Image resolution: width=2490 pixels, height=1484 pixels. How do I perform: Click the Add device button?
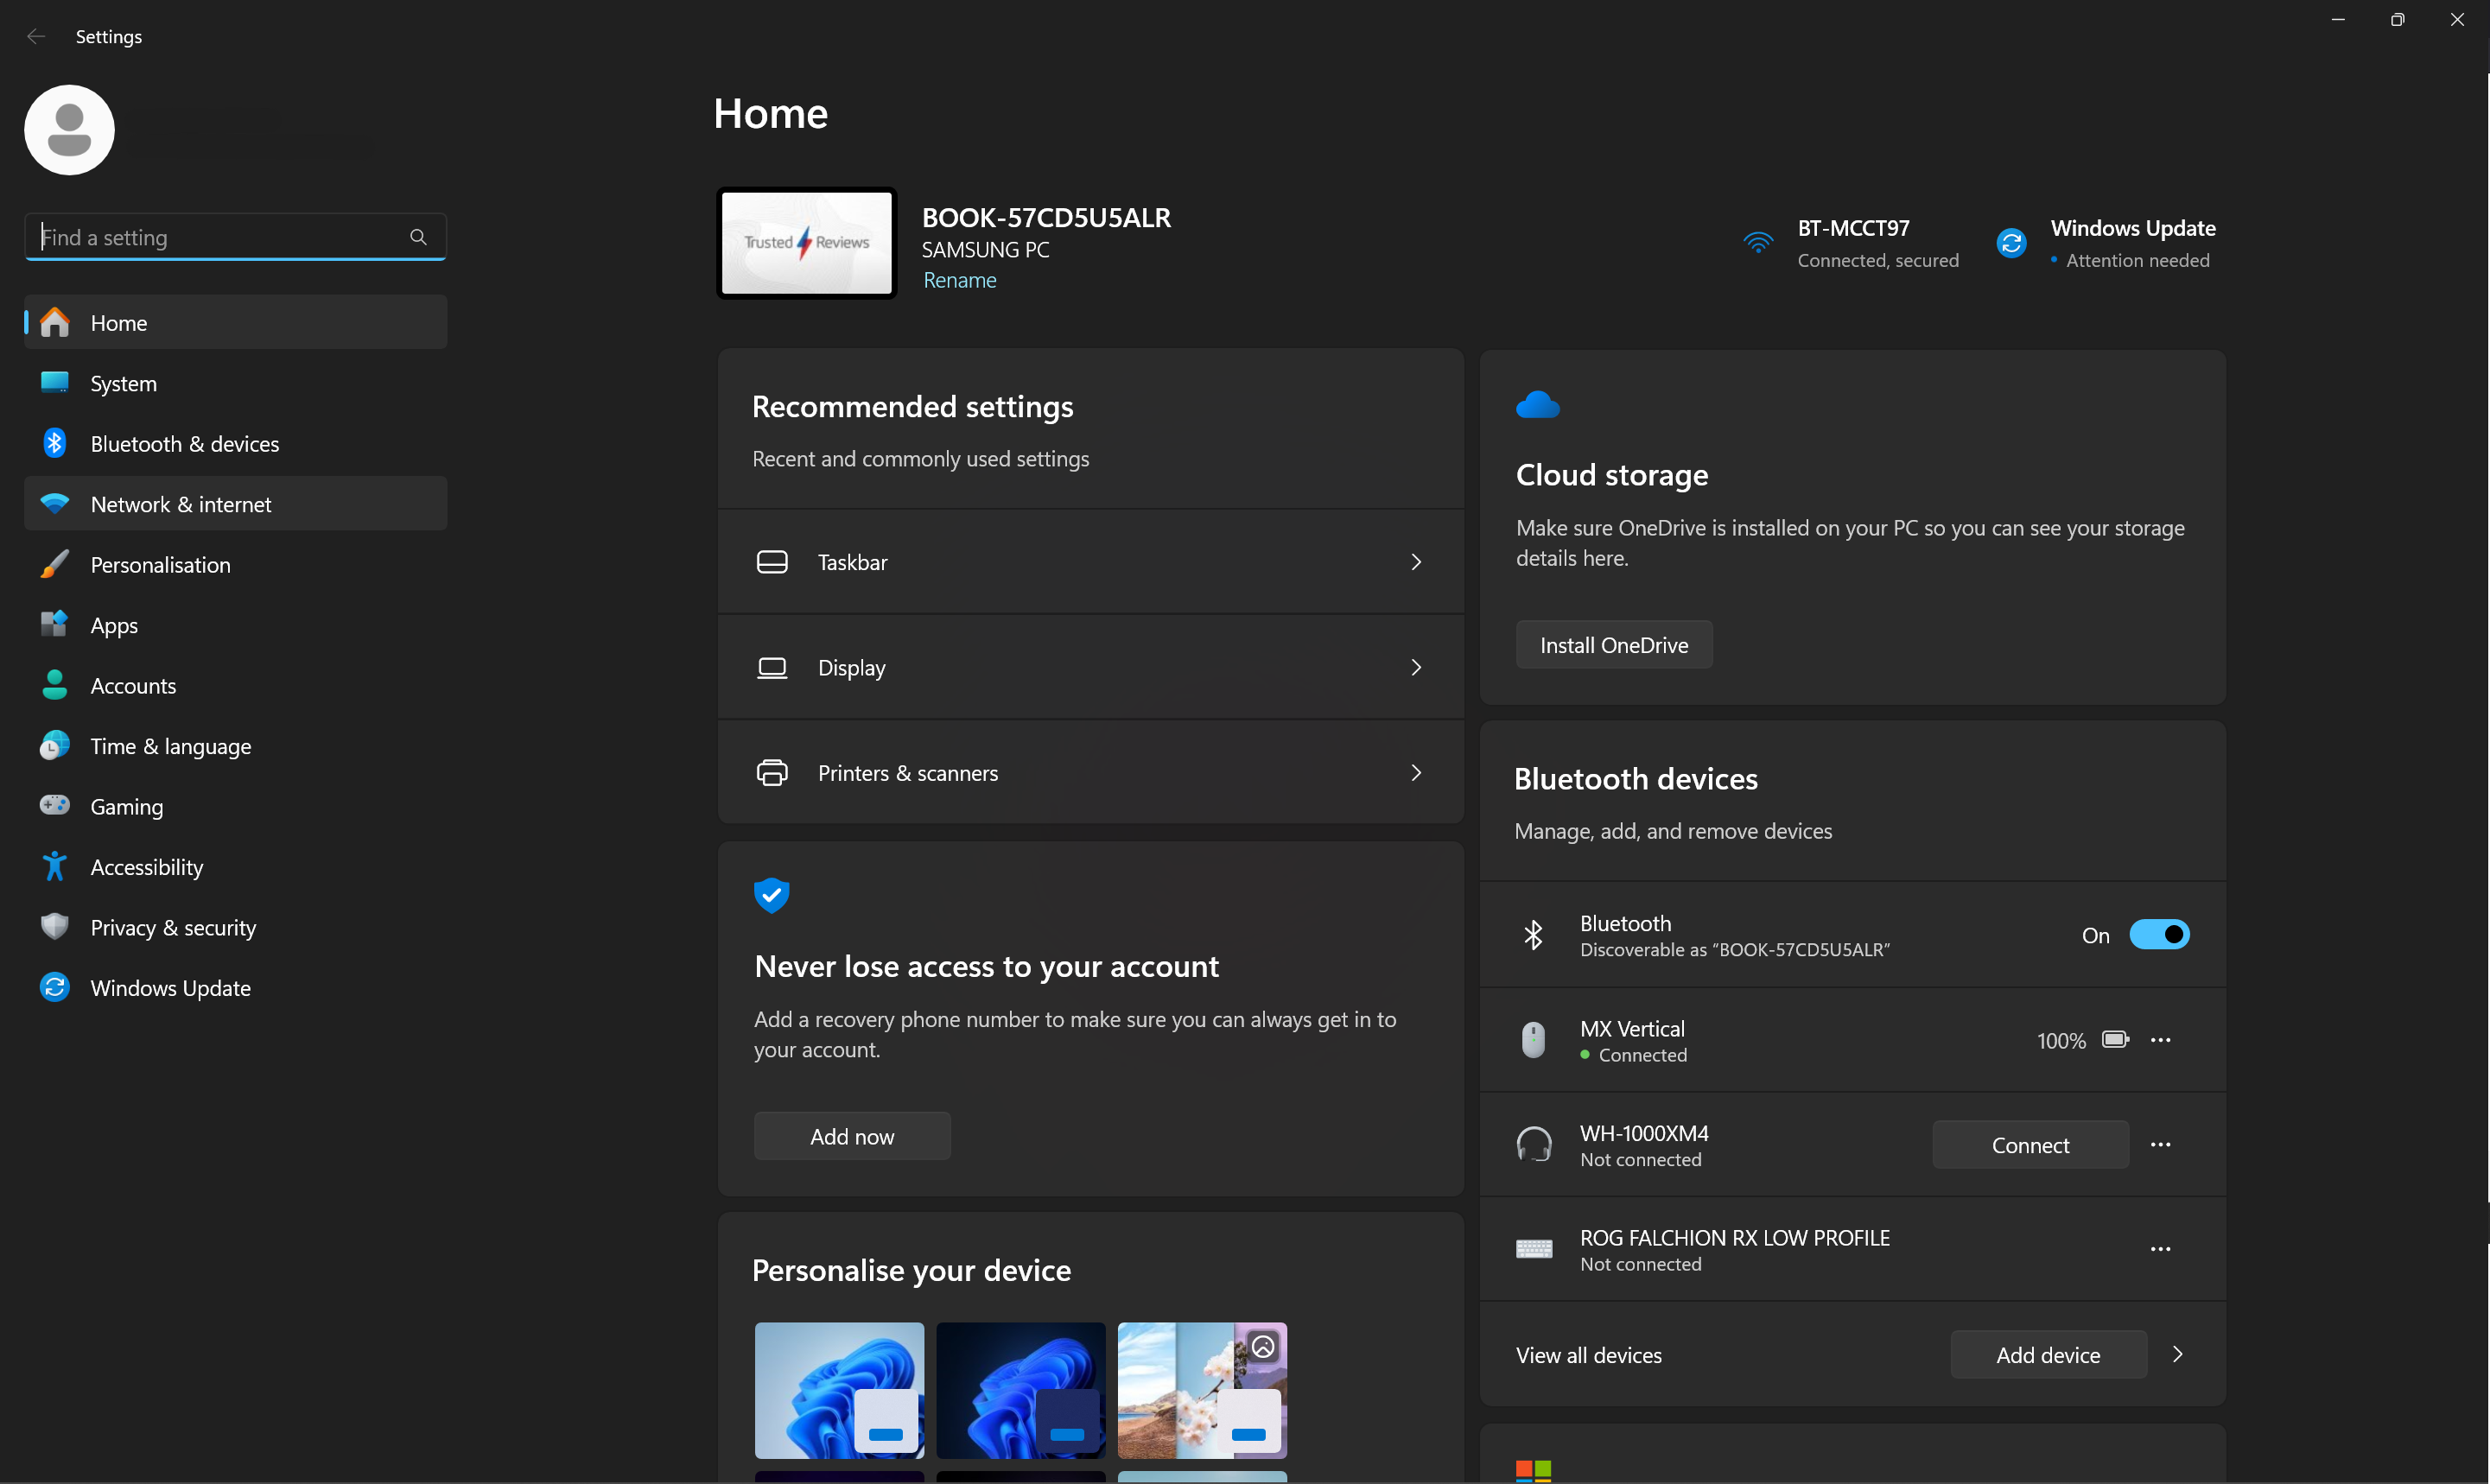tap(2048, 1355)
